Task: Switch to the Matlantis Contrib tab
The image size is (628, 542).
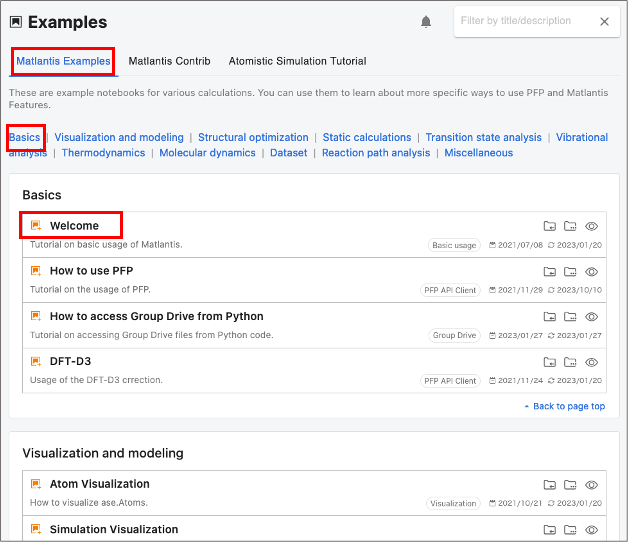Action: [169, 61]
